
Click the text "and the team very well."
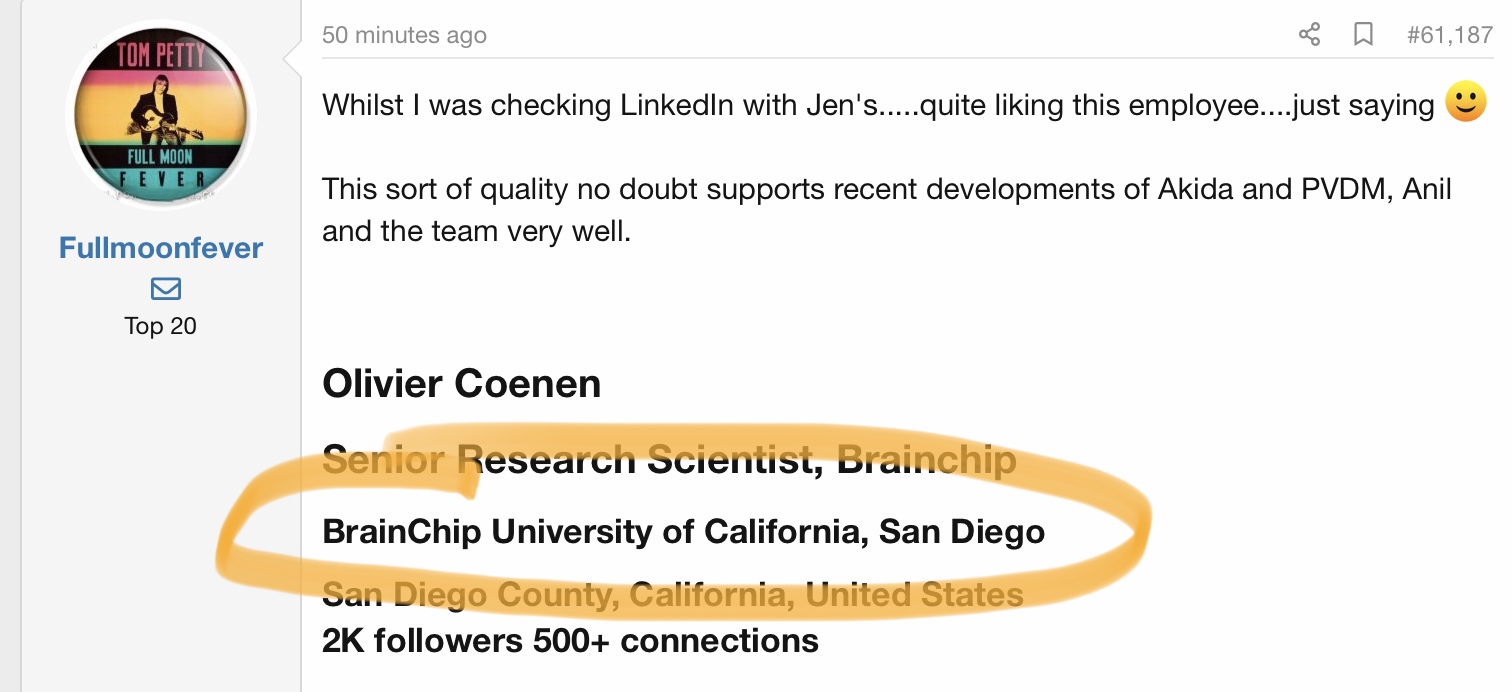[476, 232]
